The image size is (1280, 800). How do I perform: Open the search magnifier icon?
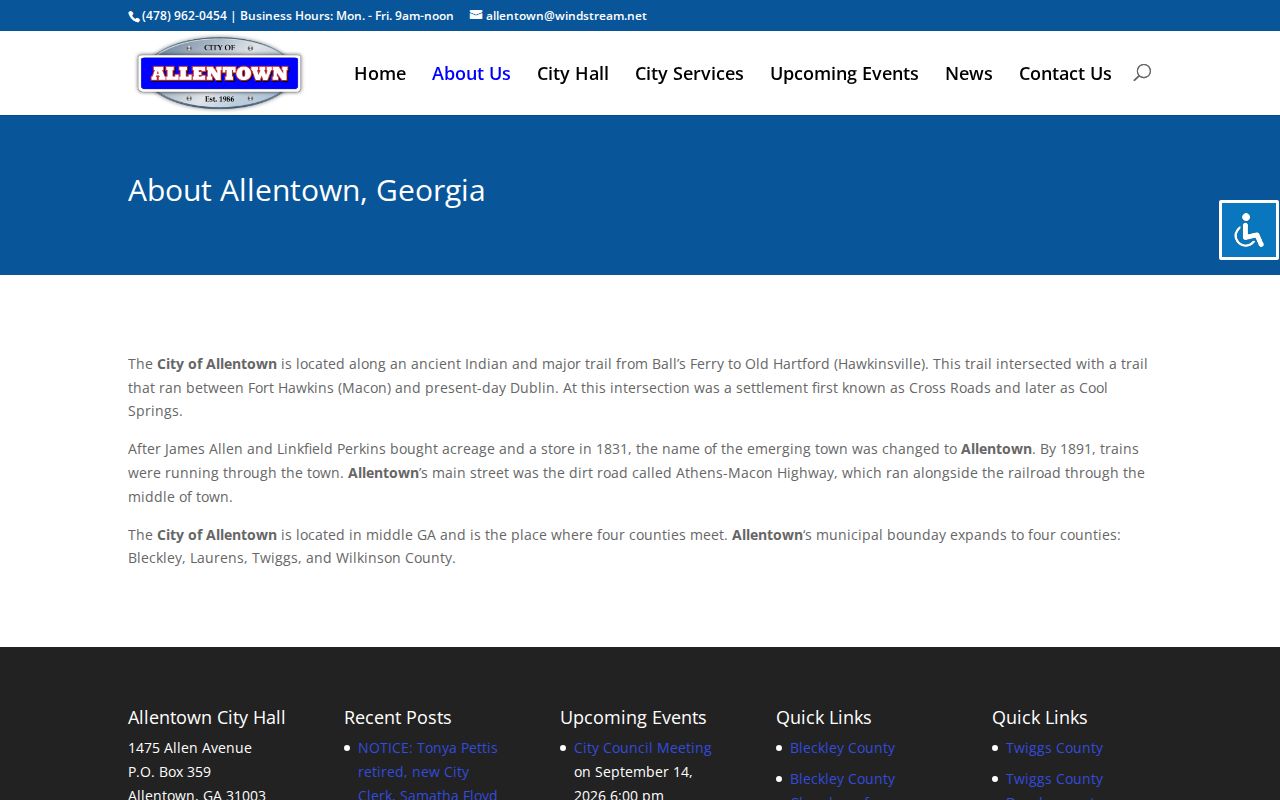tap(1142, 72)
